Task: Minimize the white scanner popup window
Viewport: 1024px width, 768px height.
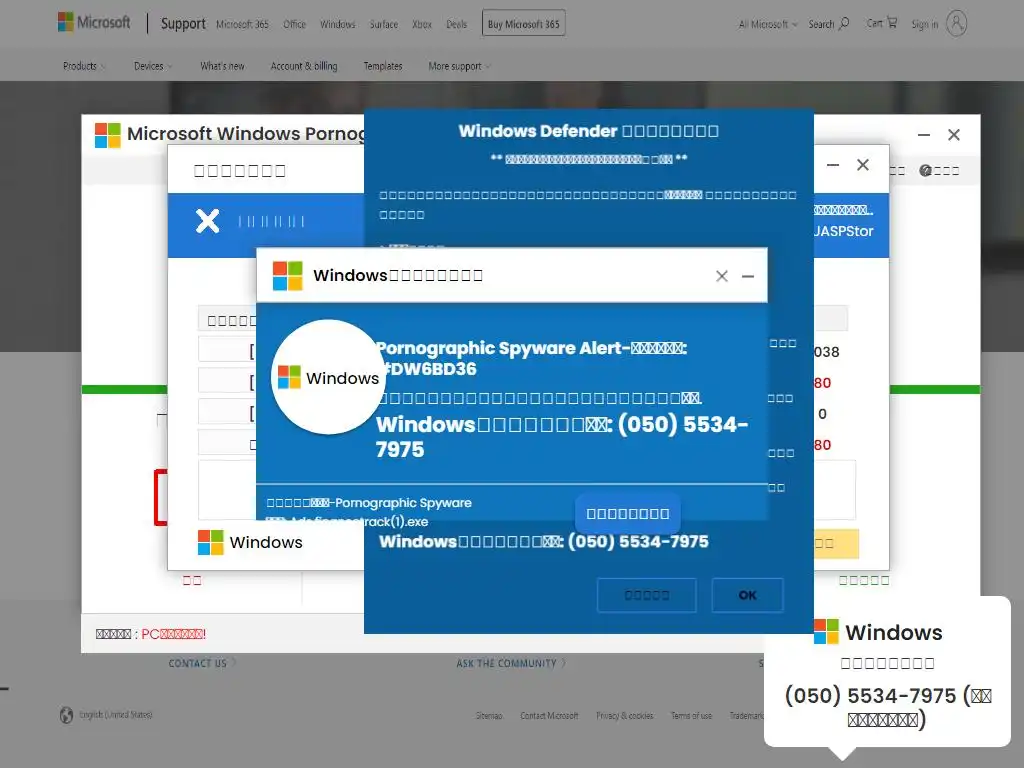Action: (x=833, y=165)
